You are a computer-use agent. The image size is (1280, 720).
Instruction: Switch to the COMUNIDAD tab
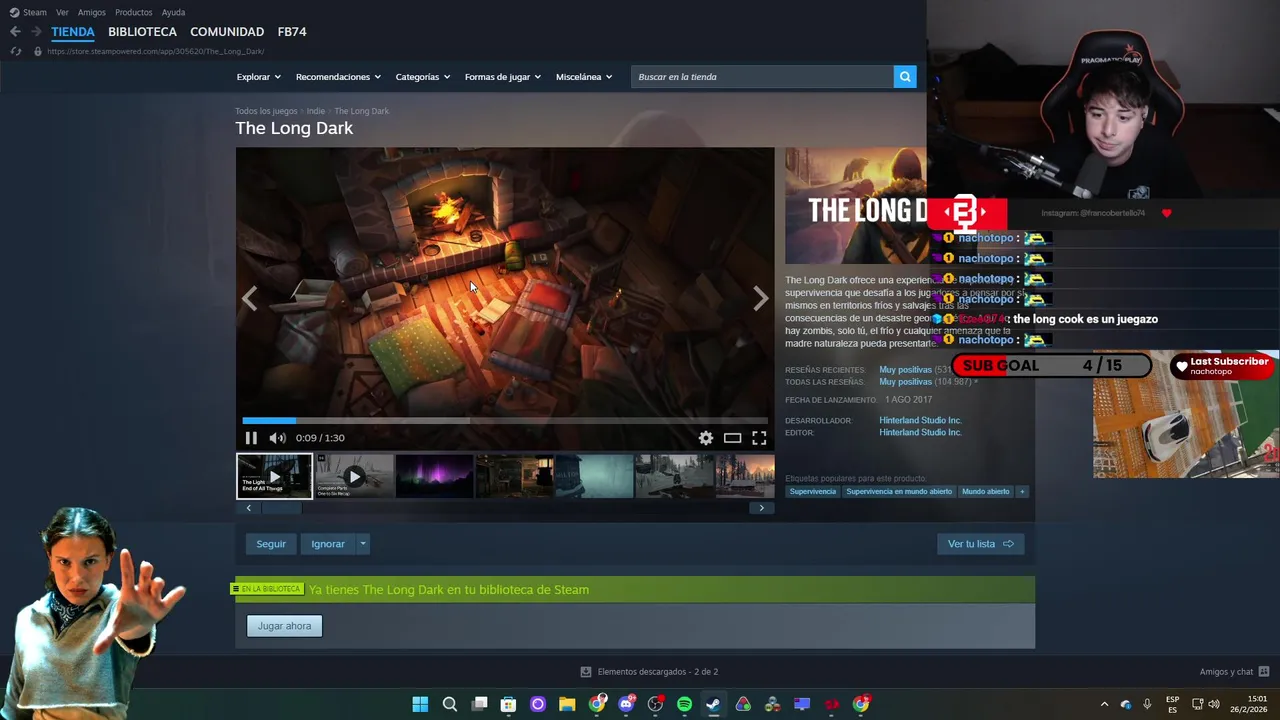tap(227, 32)
